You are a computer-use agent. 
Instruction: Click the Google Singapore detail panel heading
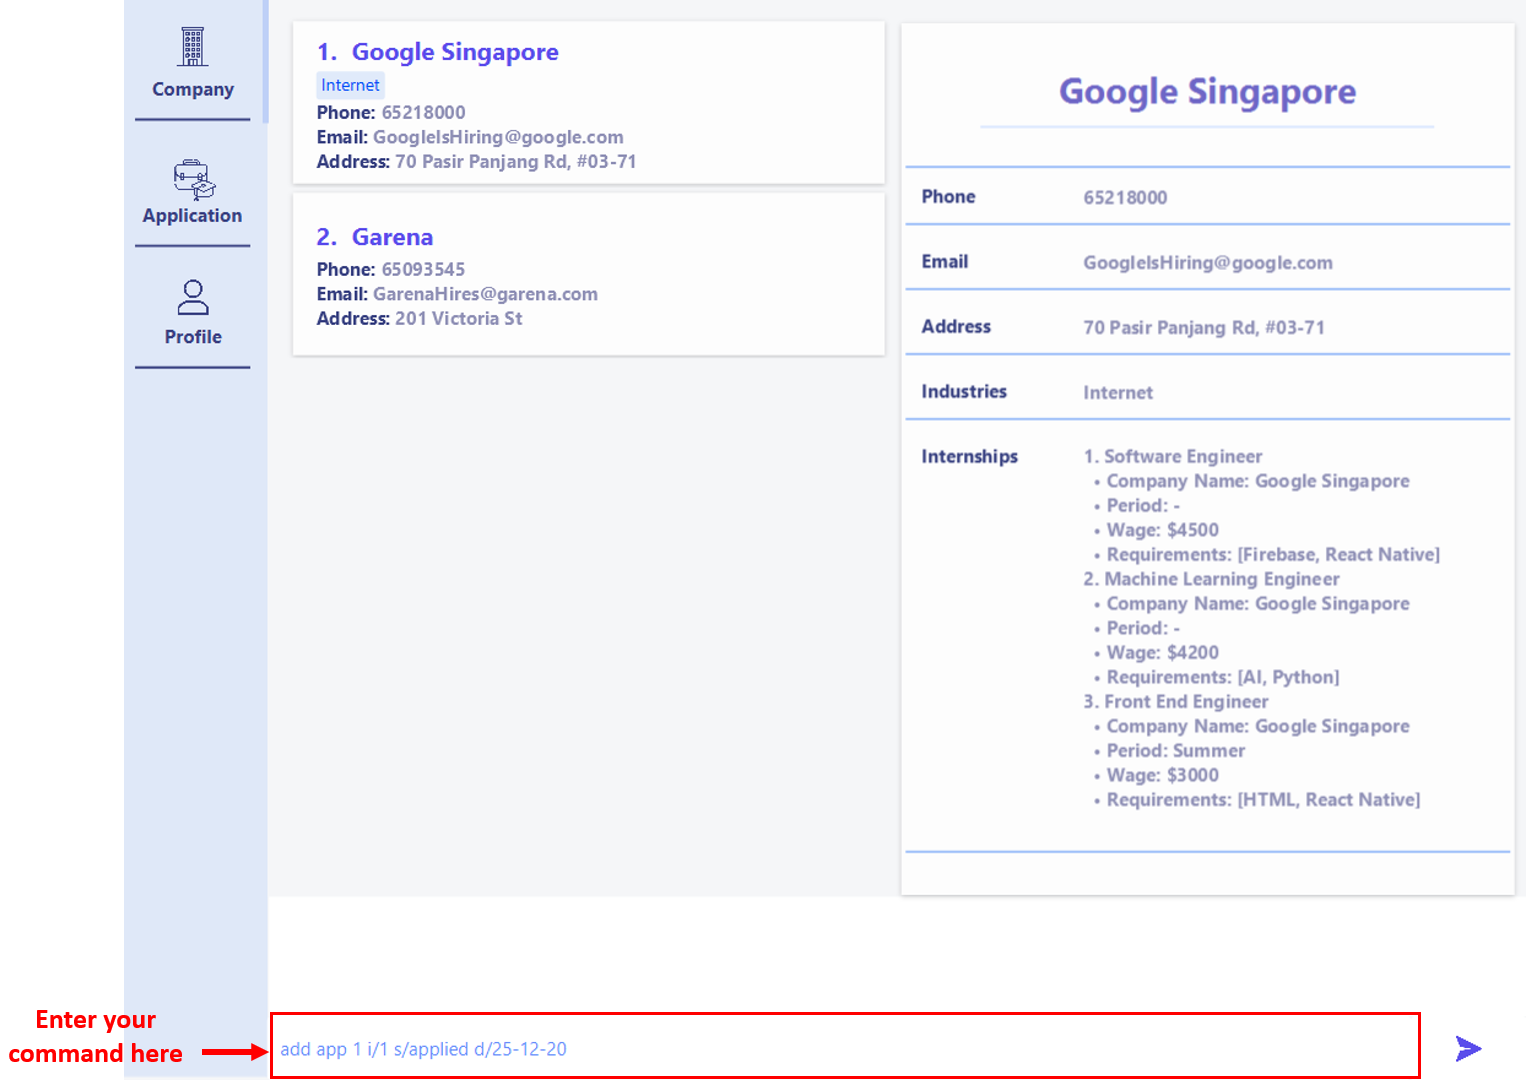1207,92
